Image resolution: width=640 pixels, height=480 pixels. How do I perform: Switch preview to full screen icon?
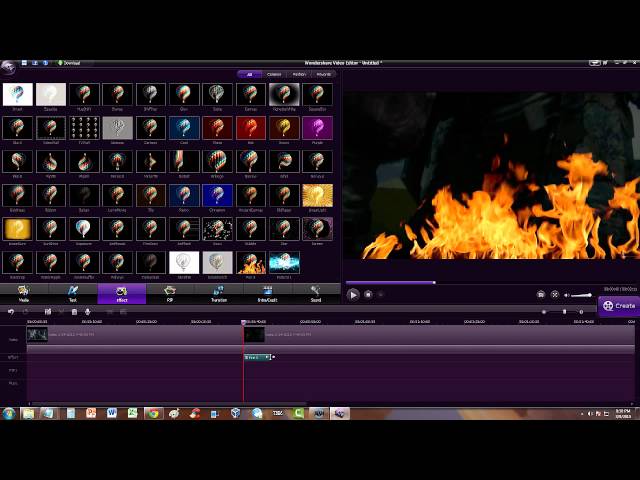tap(554, 294)
